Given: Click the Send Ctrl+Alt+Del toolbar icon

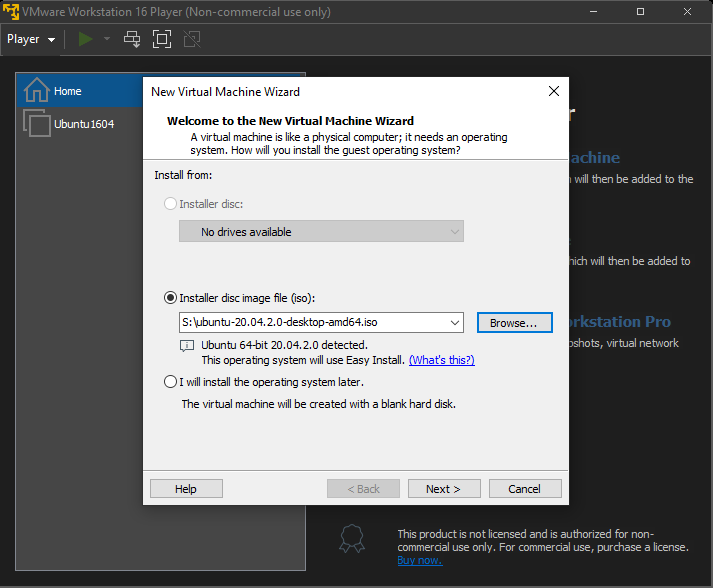Looking at the screenshot, I should (132, 39).
